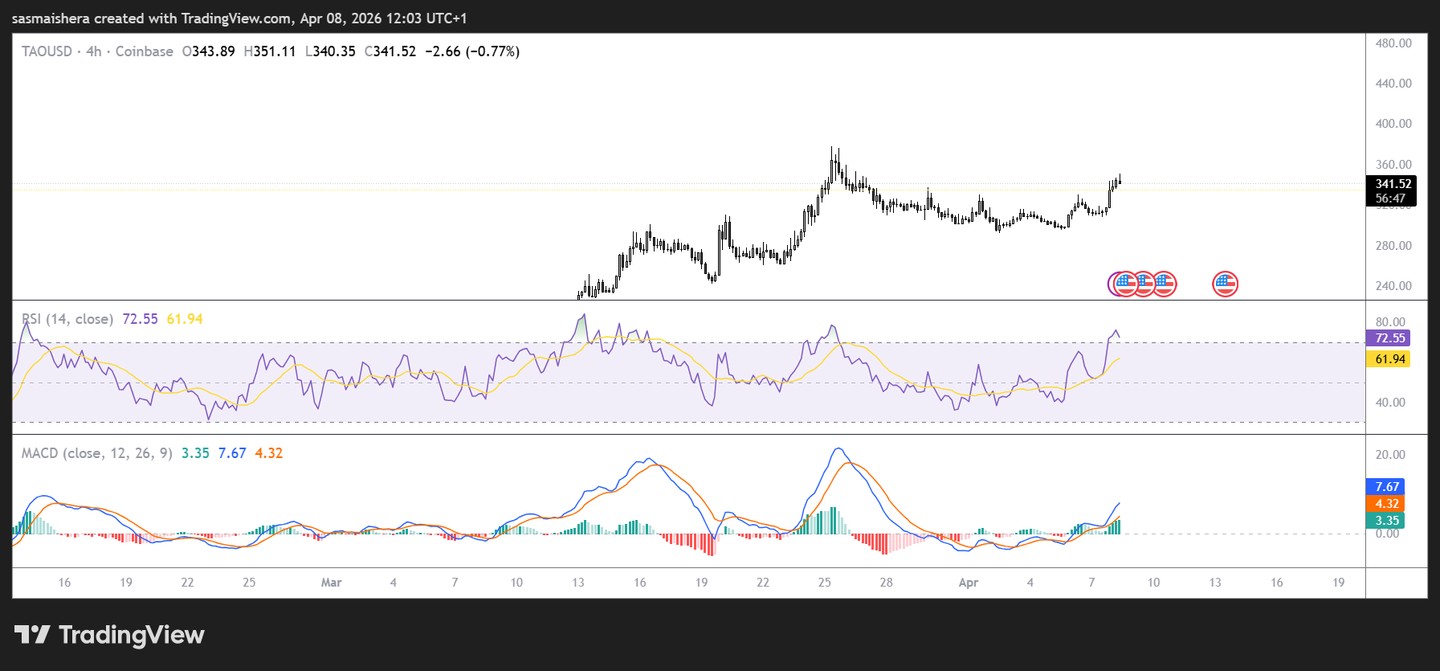
Task: Click the header text 'sasmaishera created with TradingView.com'
Action: pos(154,18)
